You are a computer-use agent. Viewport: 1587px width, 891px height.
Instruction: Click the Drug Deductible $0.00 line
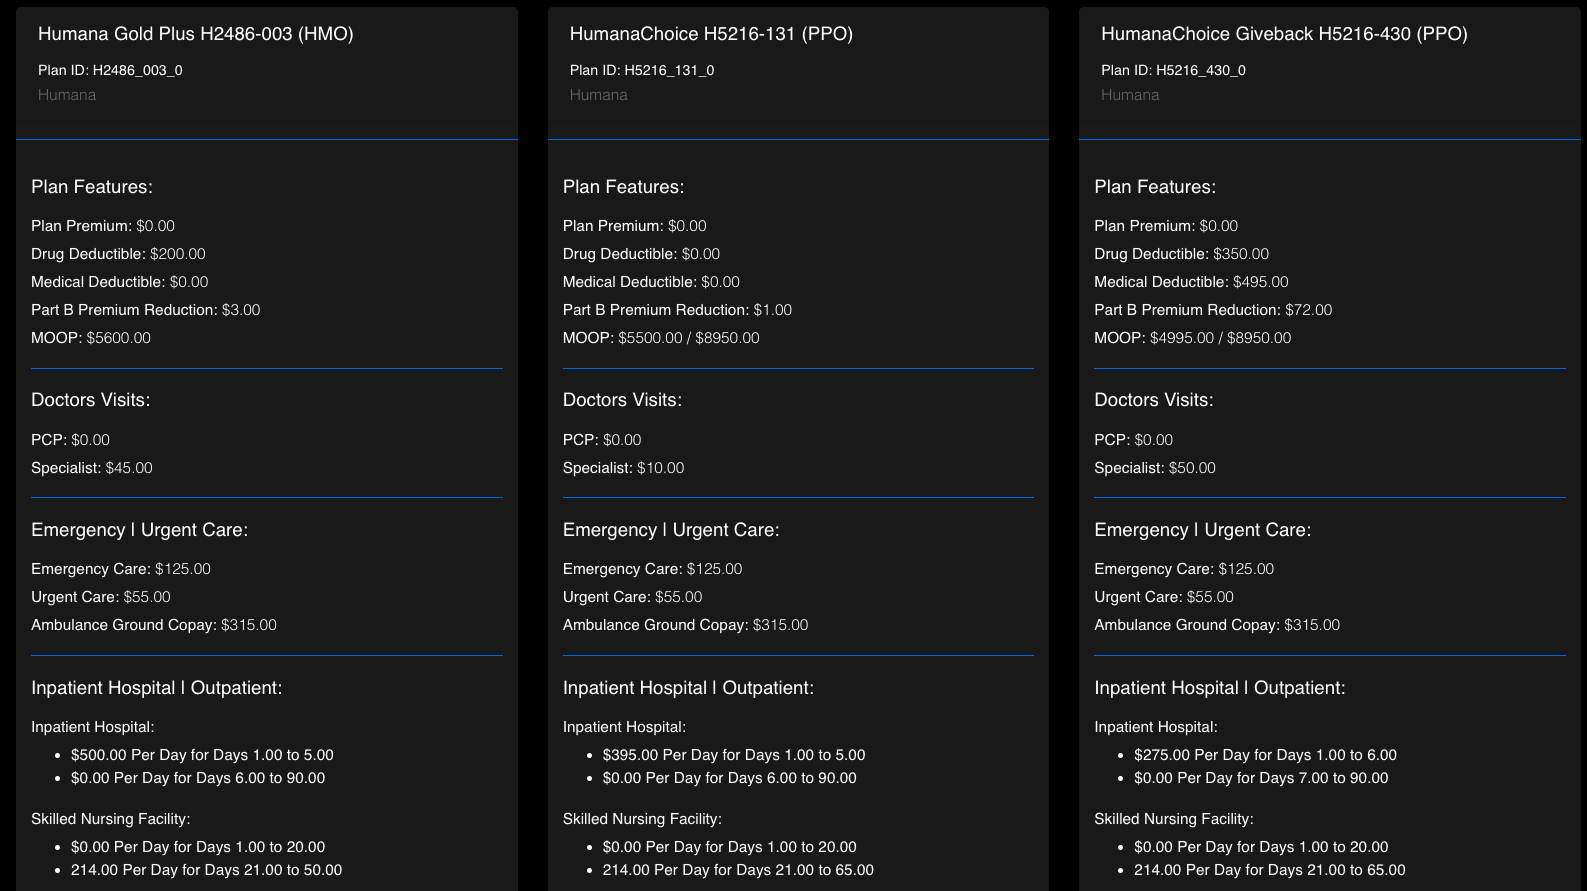click(x=641, y=254)
